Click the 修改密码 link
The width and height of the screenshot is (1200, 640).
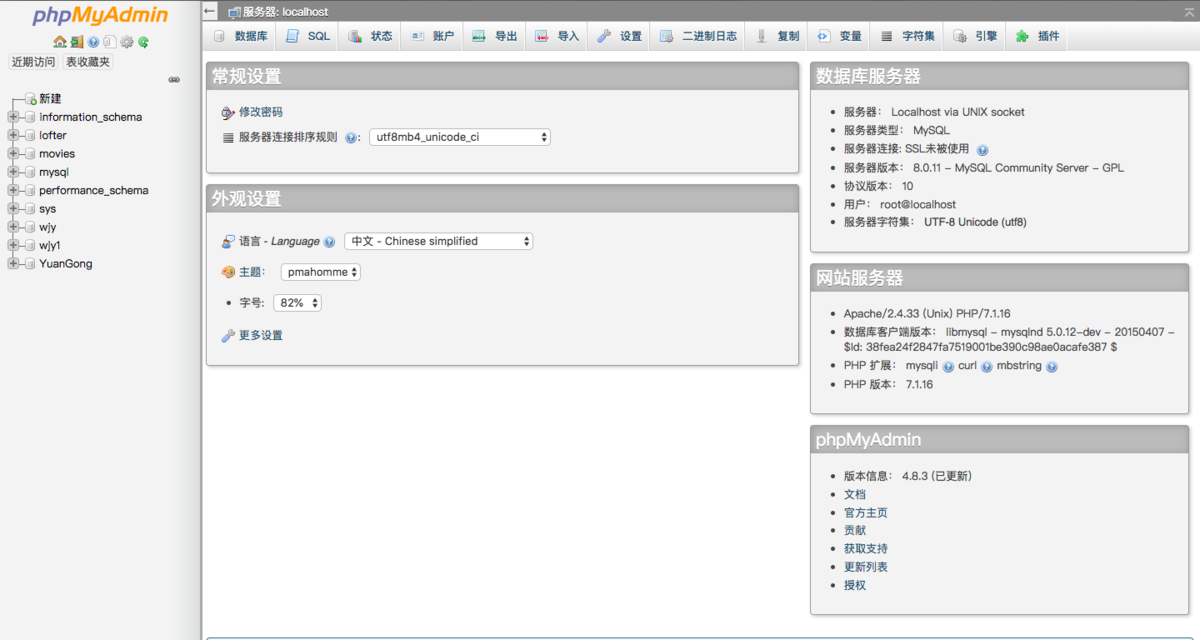[x=261, y=112]
